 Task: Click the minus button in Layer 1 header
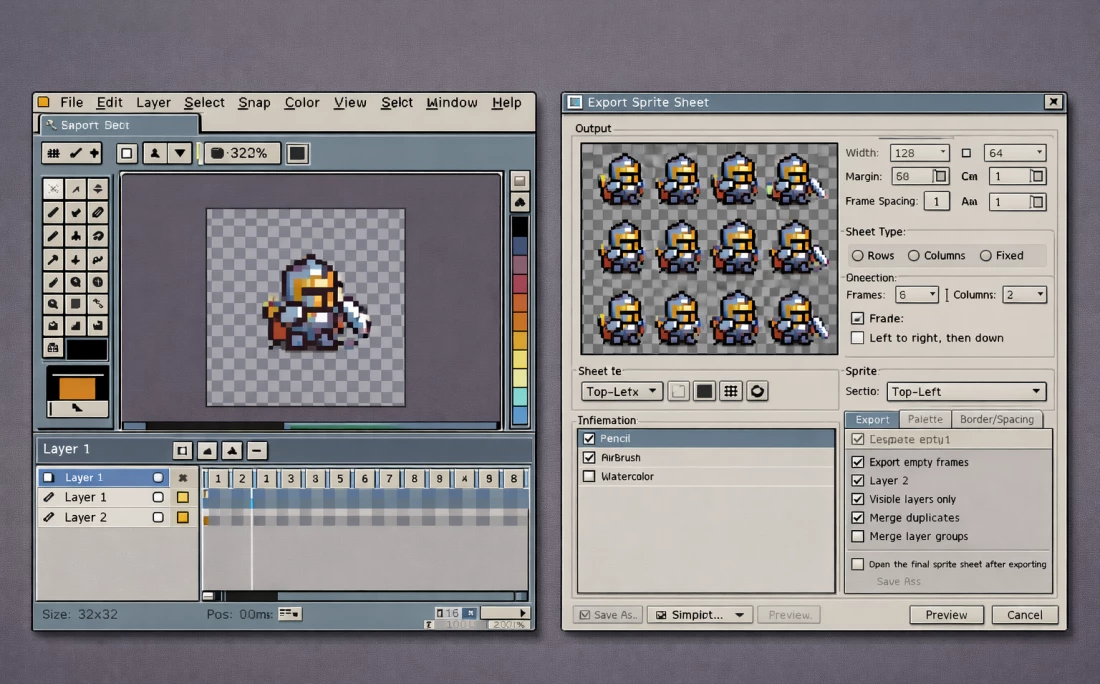point(257,450)
